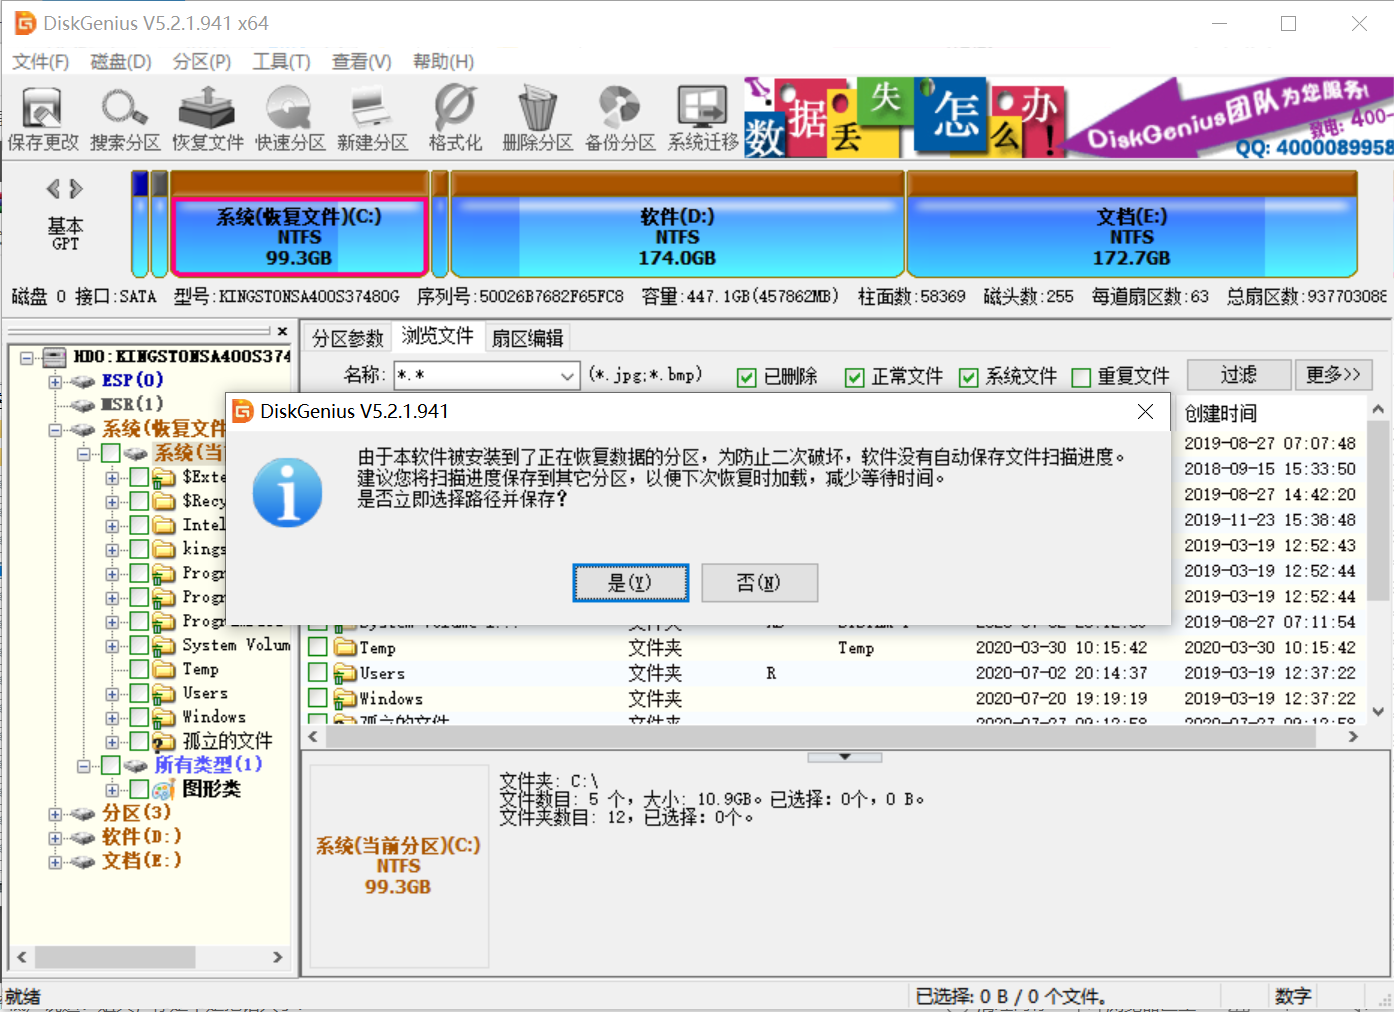Click the 过滤 filter button
The height and width of the screenshot is (1012, 1394).
1238,375
